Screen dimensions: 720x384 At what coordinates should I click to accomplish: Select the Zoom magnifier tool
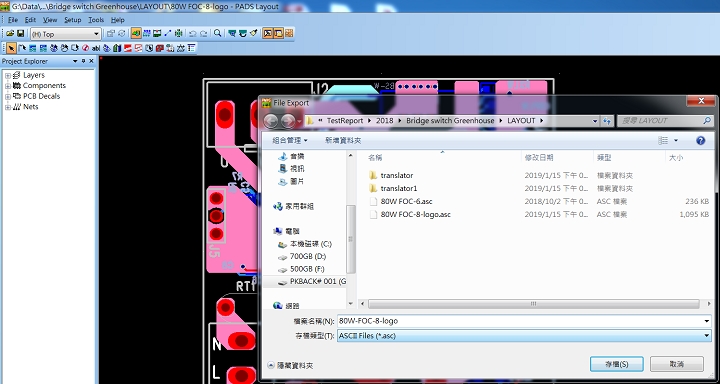[218, 34]
